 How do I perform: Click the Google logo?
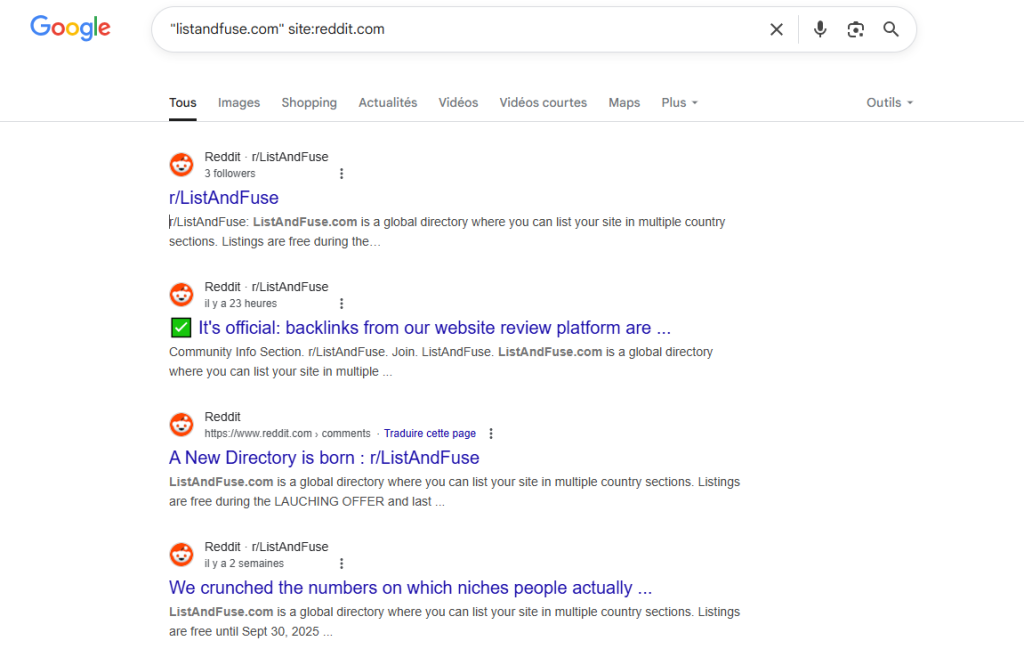tap(71, 28)
